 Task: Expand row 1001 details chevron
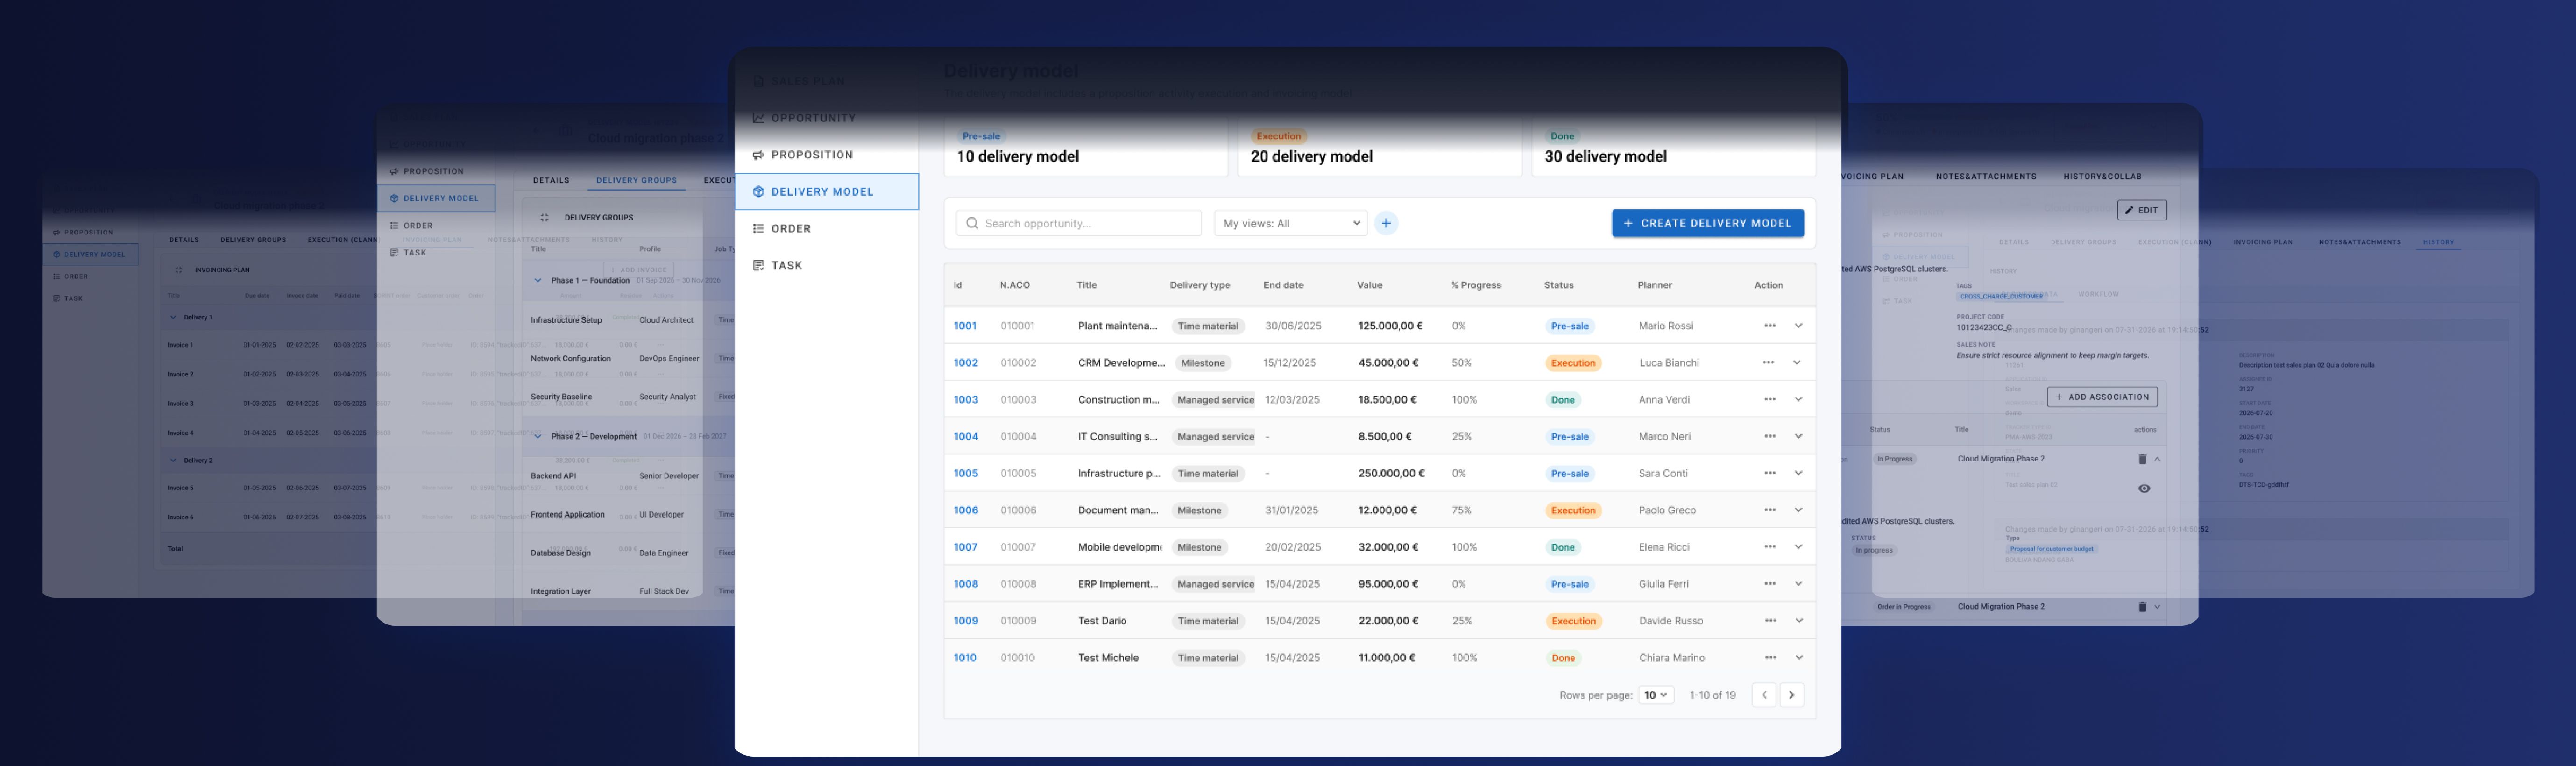(x=1798, y=326)
